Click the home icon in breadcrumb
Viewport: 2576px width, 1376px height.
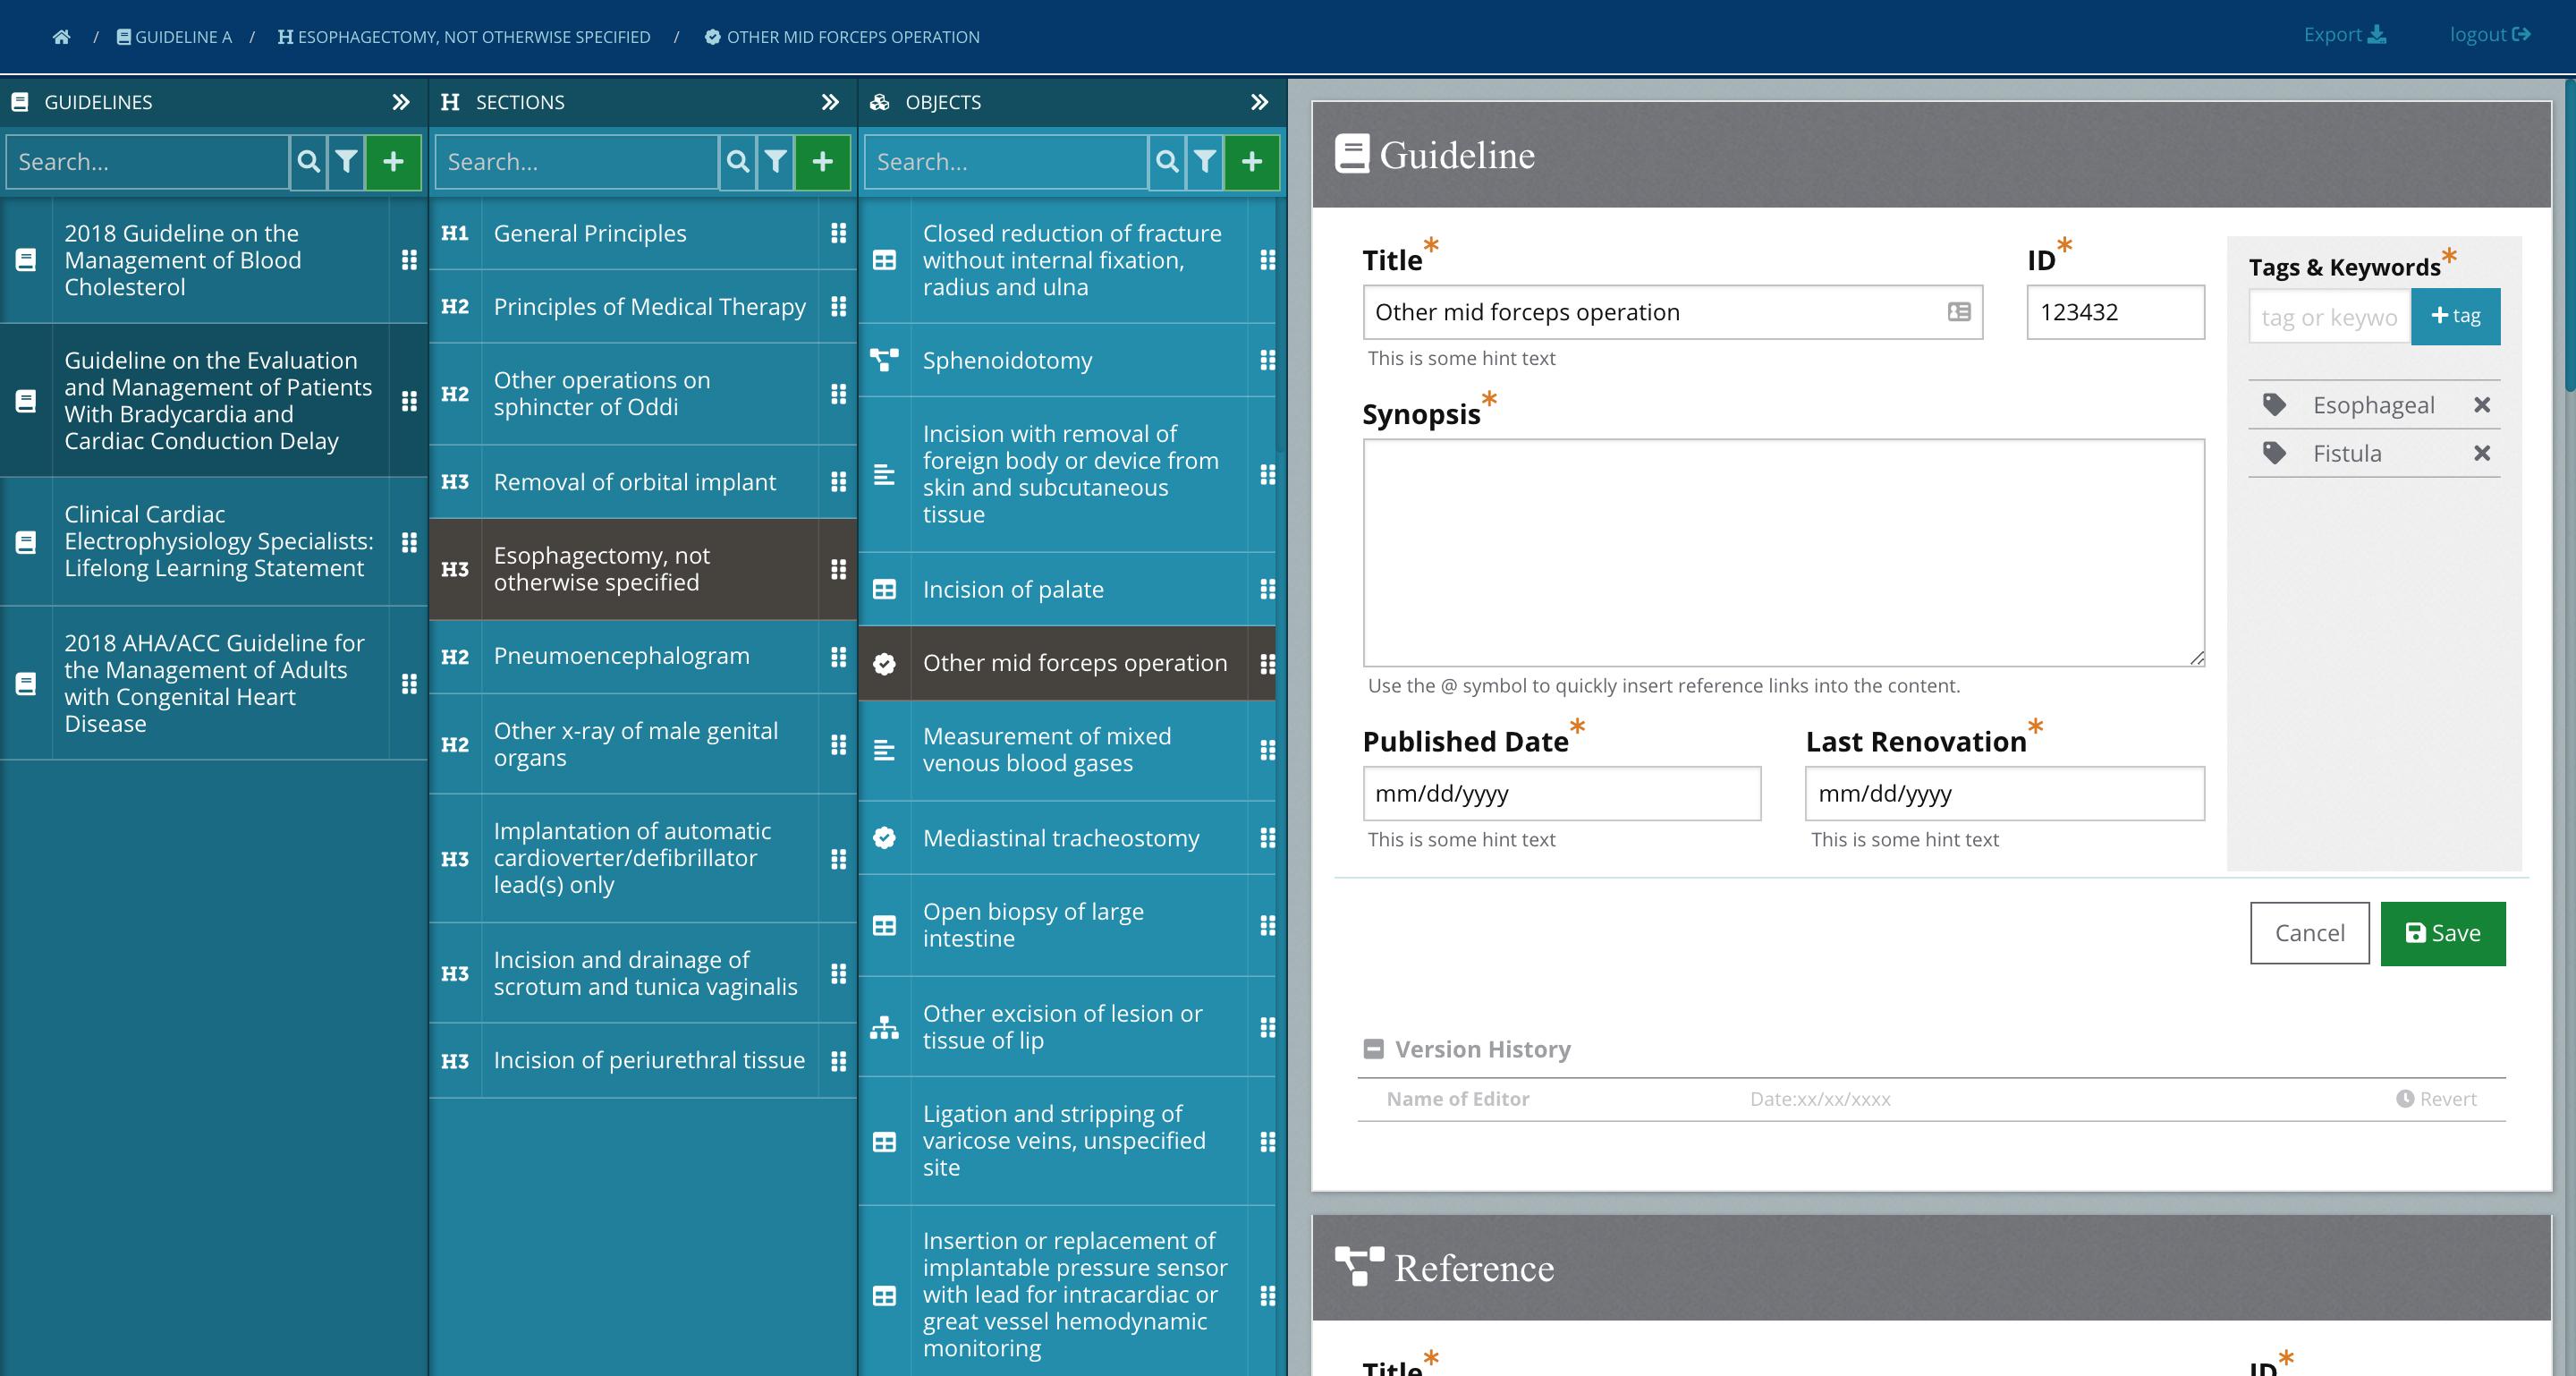(61, 37)
